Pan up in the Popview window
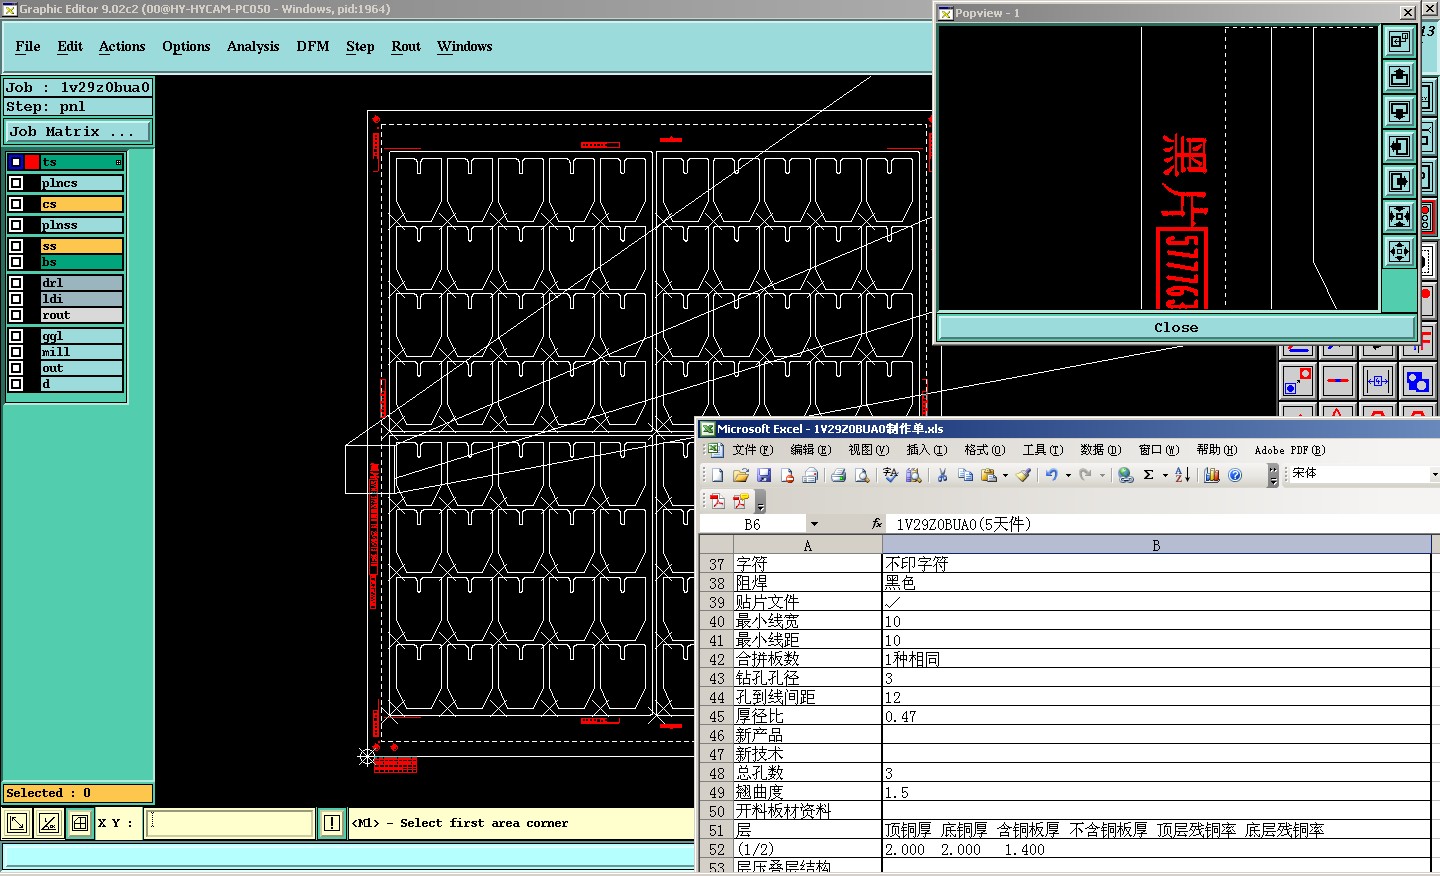The height and width of the screenshot is (876, 1440). (1399, 76)
